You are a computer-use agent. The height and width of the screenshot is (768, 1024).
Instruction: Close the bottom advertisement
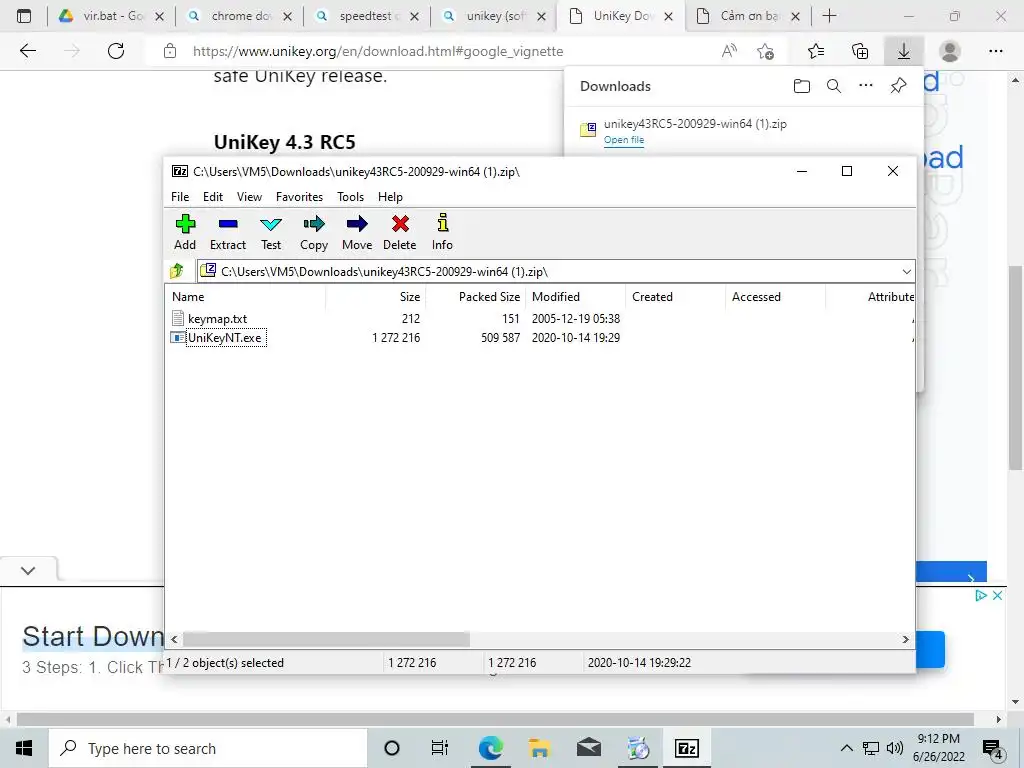coord(997,595)
